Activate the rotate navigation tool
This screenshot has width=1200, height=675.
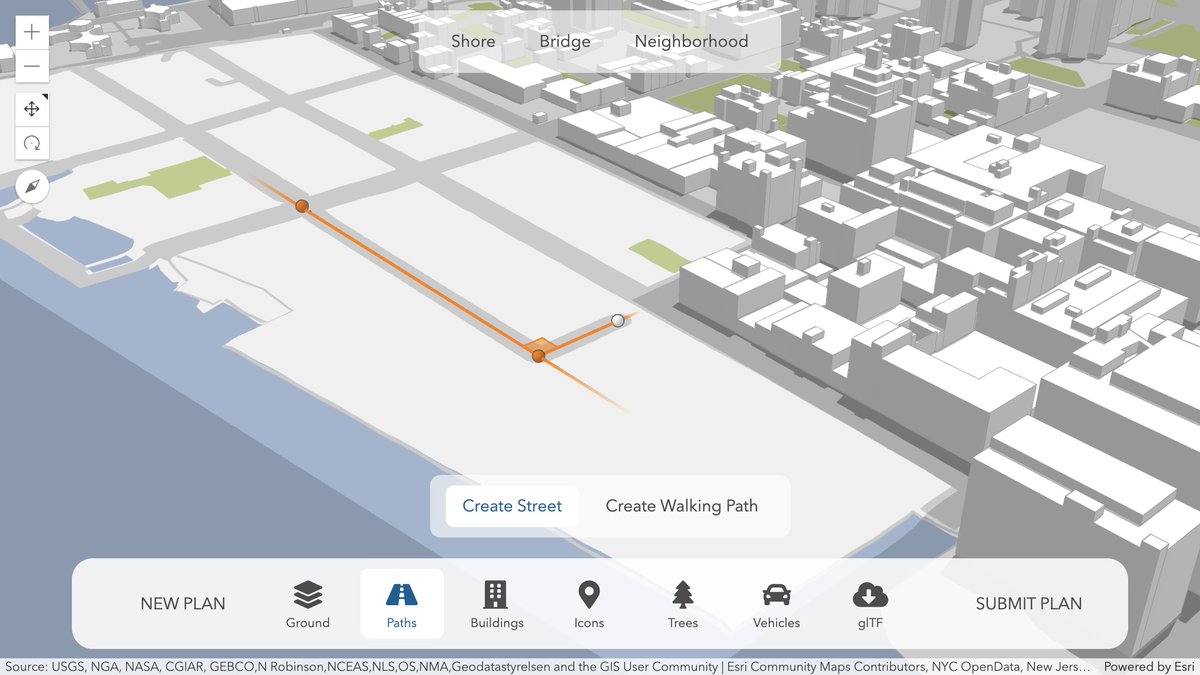pyautogui.click(x=32, y=143)
